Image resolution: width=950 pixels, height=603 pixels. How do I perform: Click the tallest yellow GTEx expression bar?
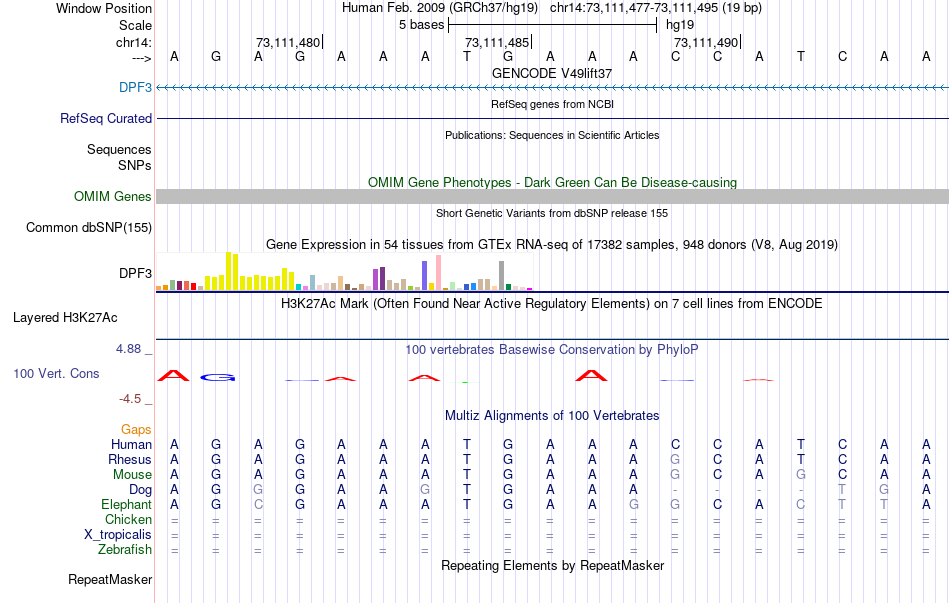(x=228, y=271)
